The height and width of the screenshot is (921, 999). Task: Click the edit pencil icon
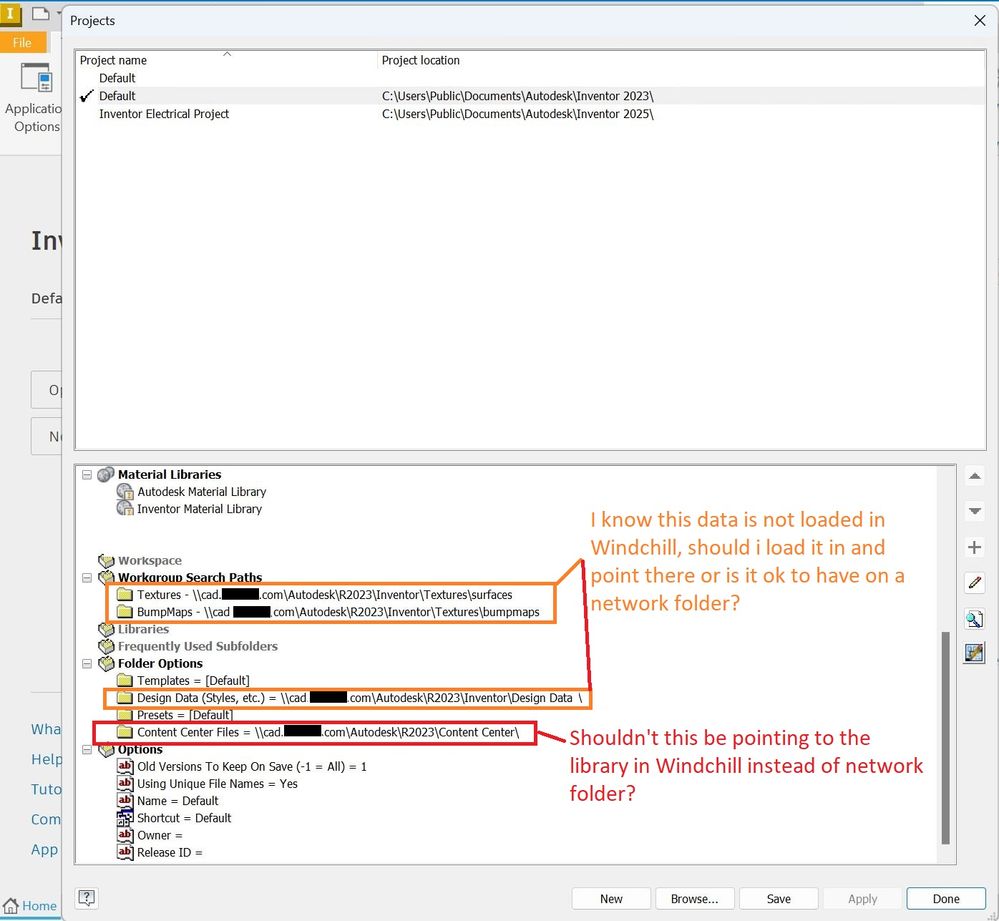[974, 582]
